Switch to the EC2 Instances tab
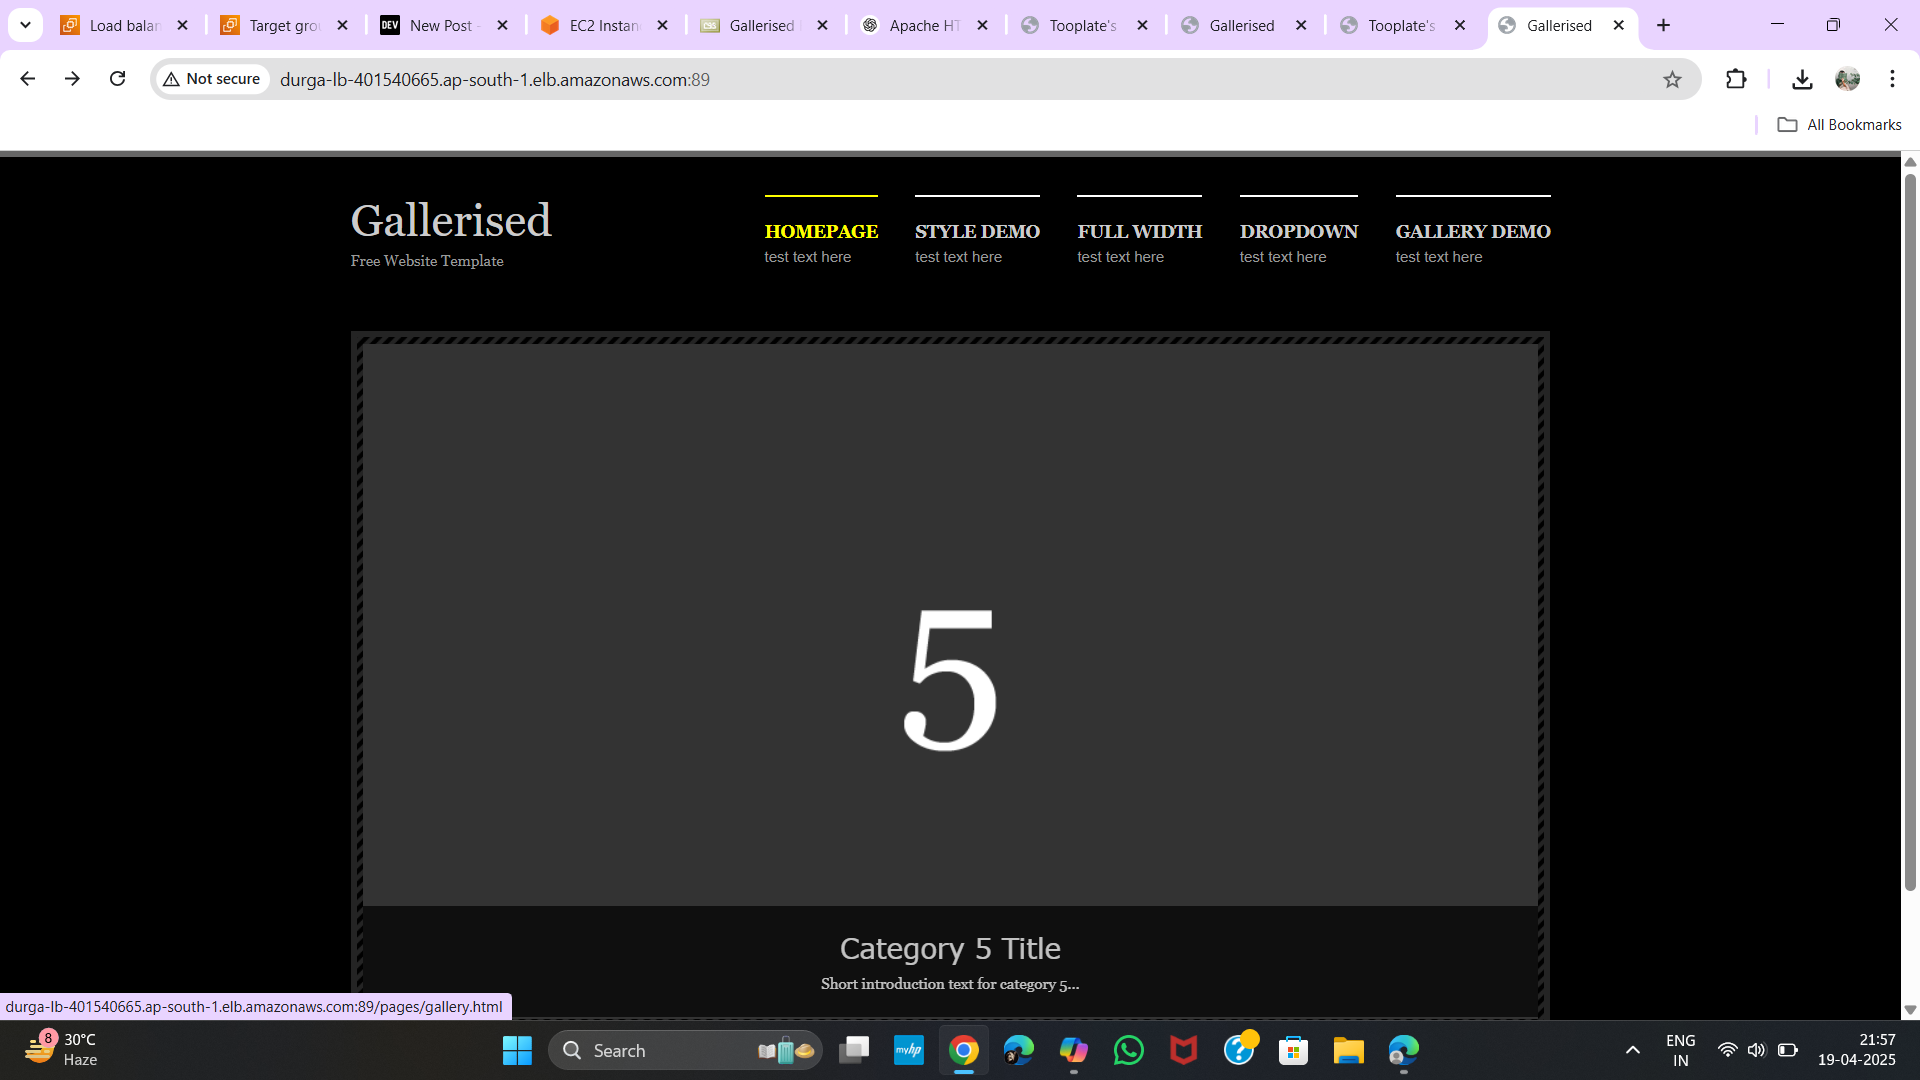 [x=590, y=25]
